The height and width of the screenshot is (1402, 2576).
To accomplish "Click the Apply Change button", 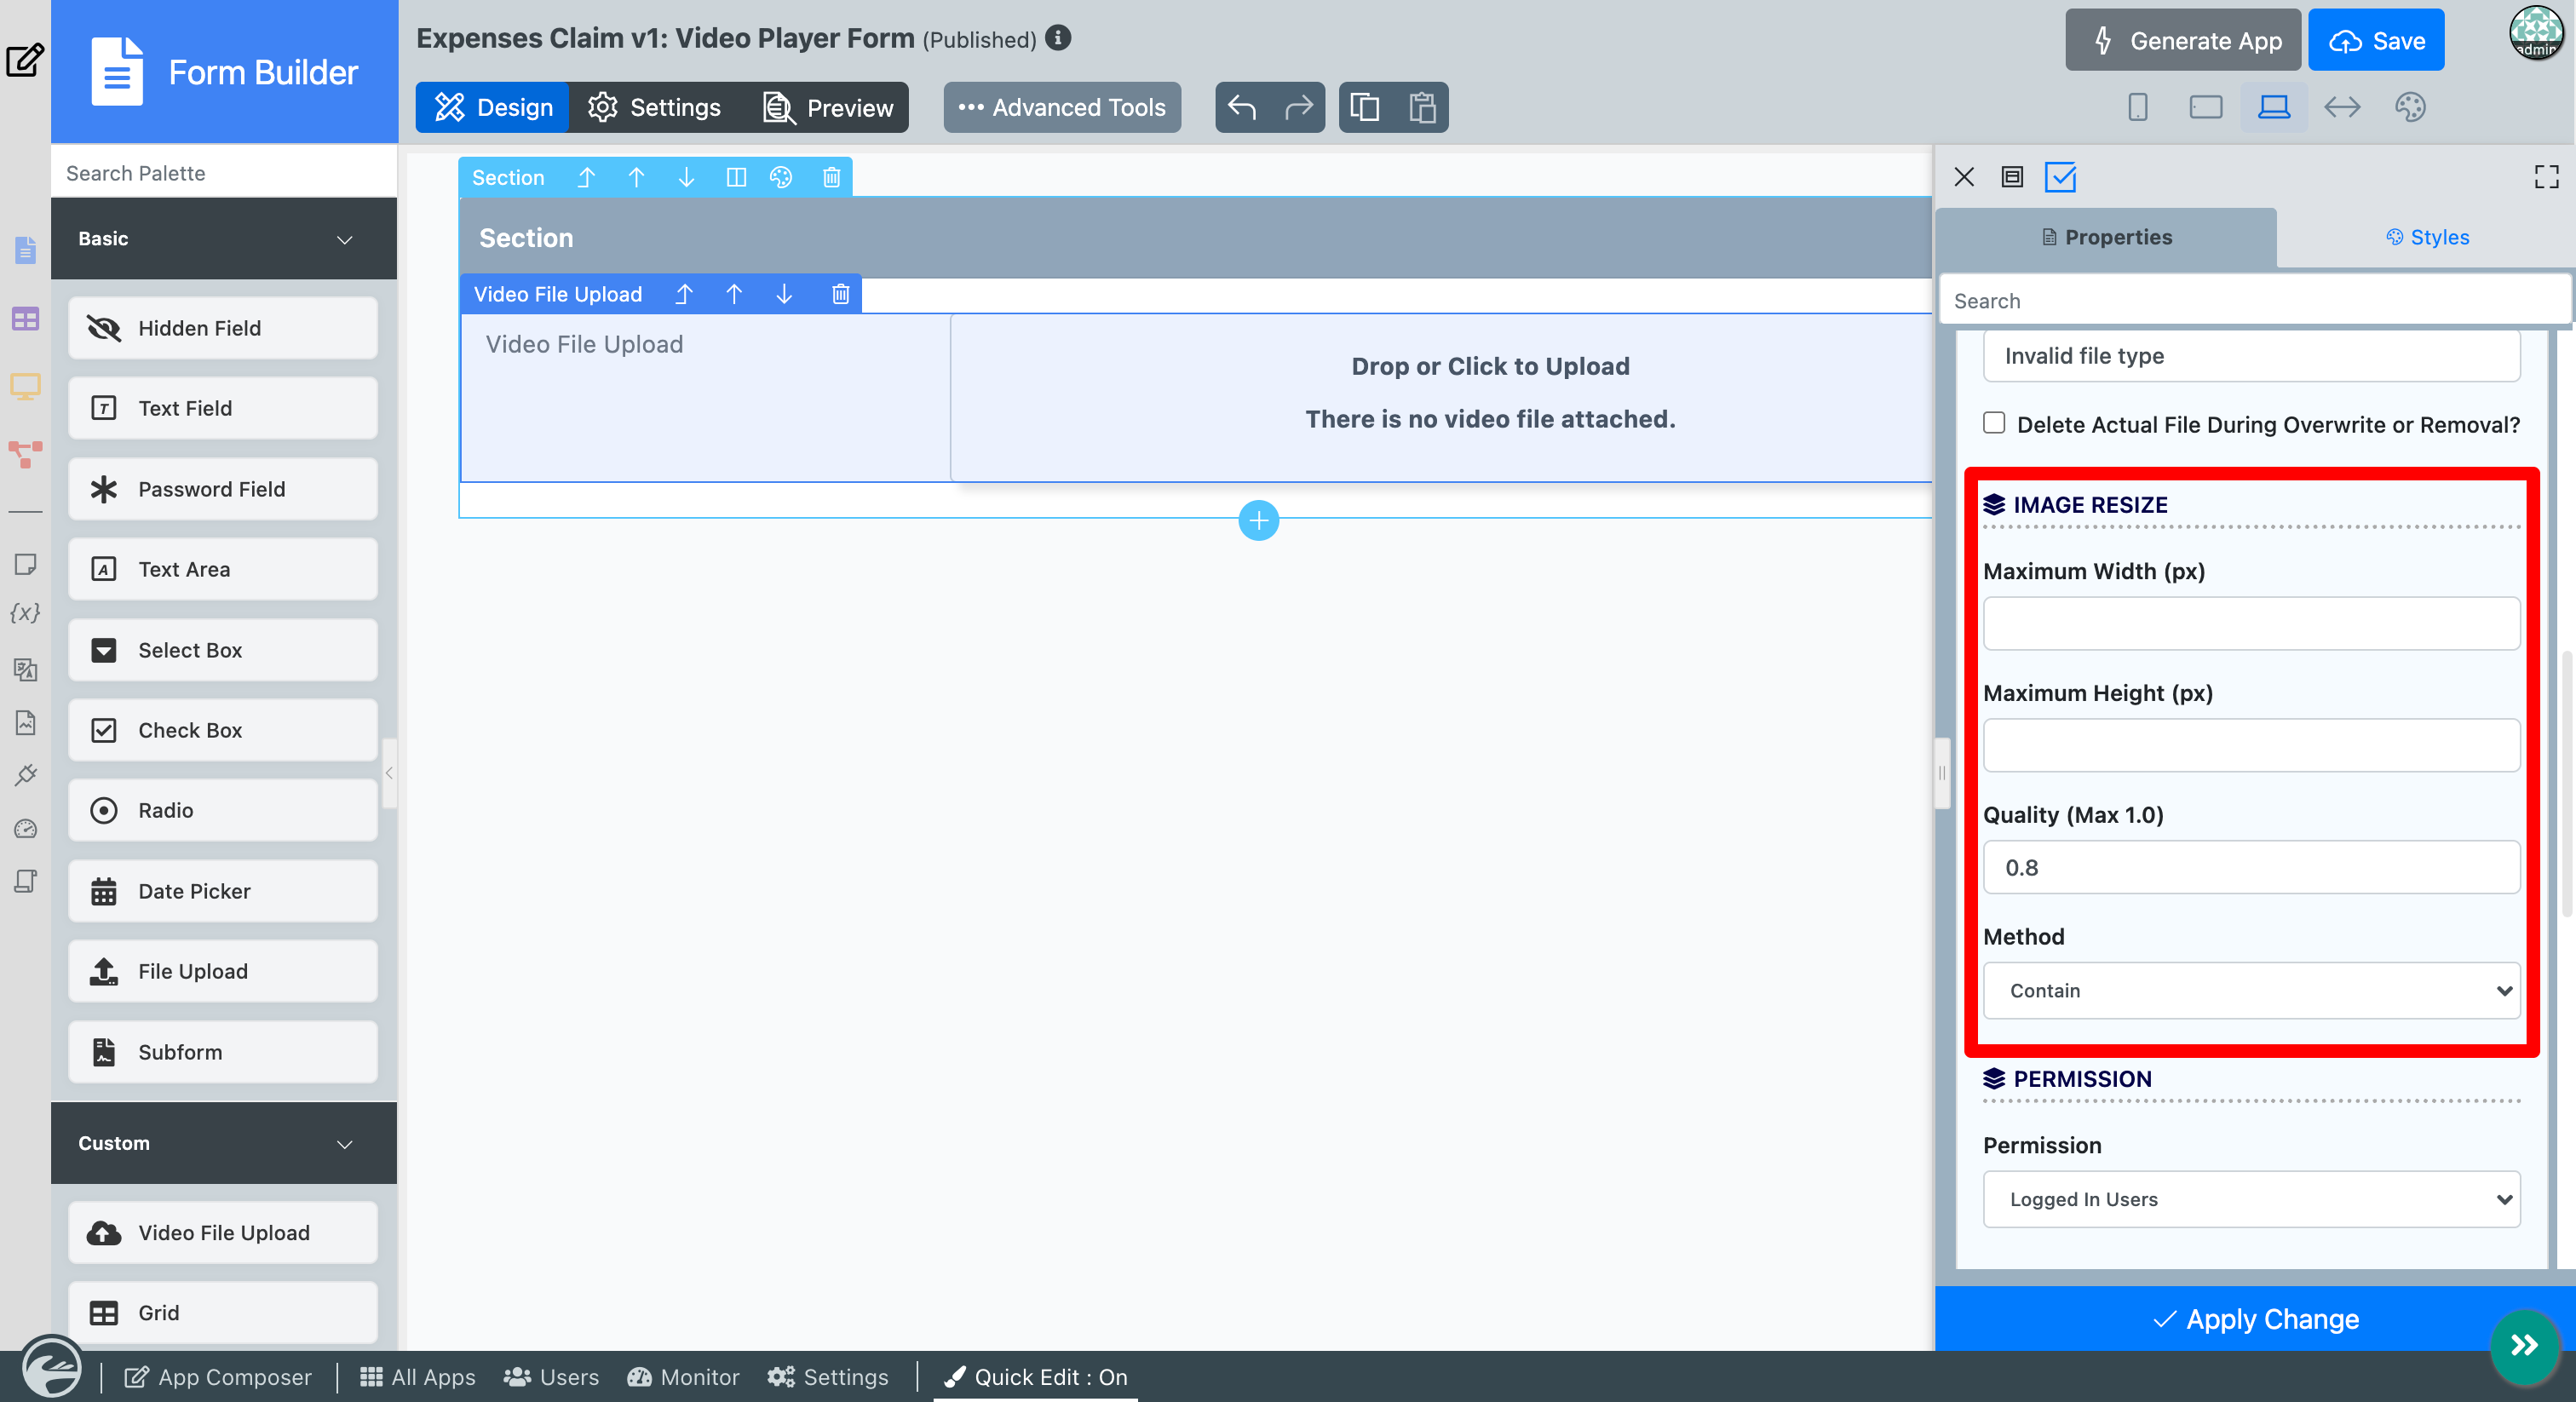I will (x=2255, y=1319).
